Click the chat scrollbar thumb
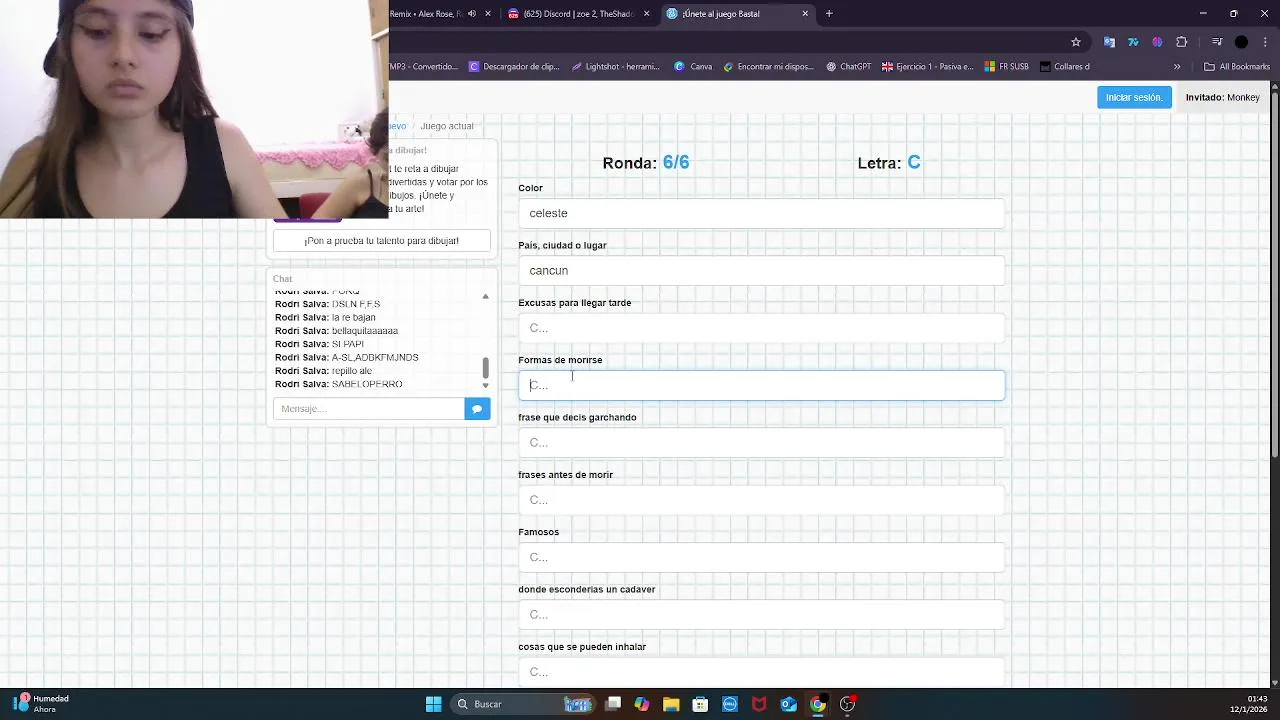The width and height of the screenshot is (1280, 720). 486,368
